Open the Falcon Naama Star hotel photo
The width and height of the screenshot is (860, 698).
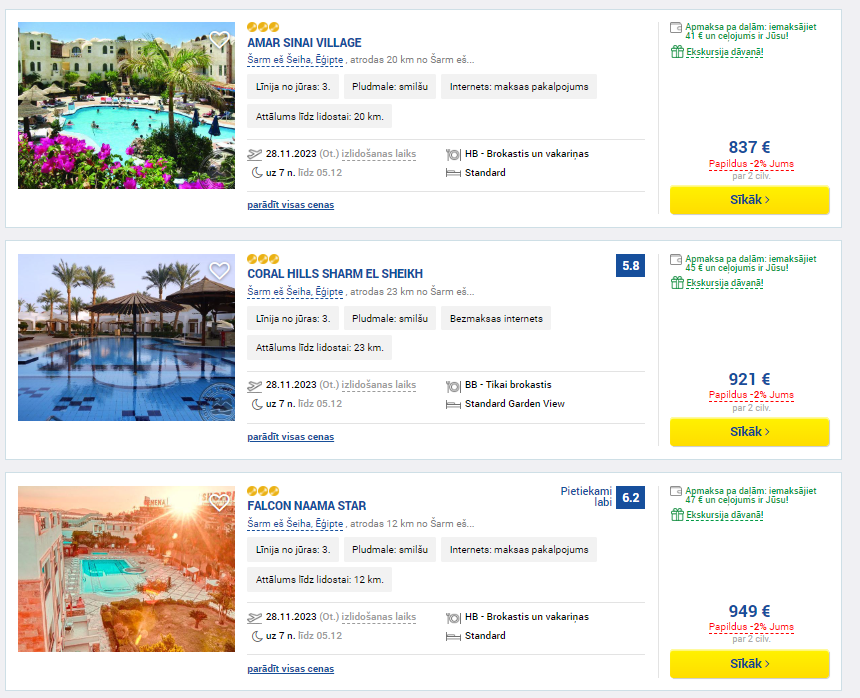126,569
